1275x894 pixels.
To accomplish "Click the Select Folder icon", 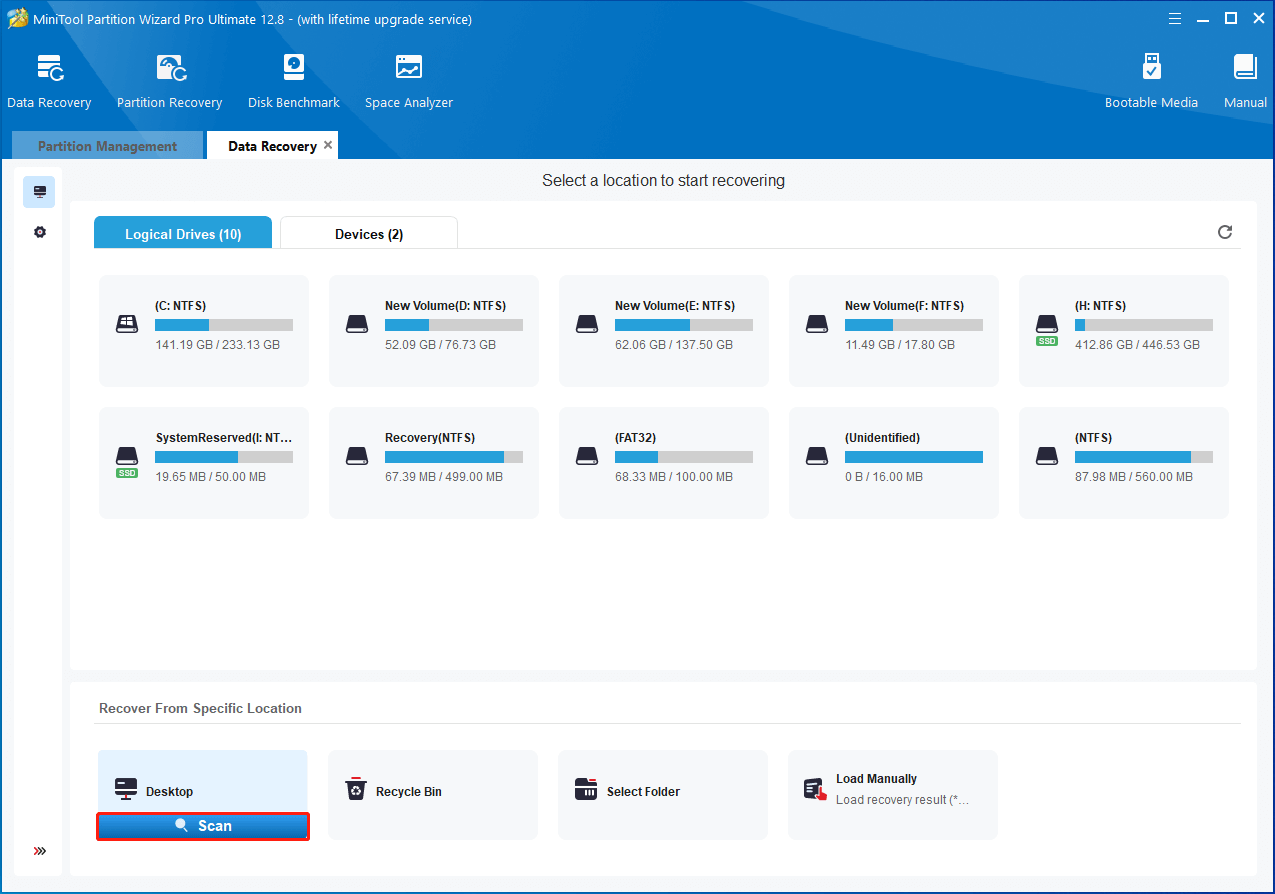I will click(x=586, y=790).
